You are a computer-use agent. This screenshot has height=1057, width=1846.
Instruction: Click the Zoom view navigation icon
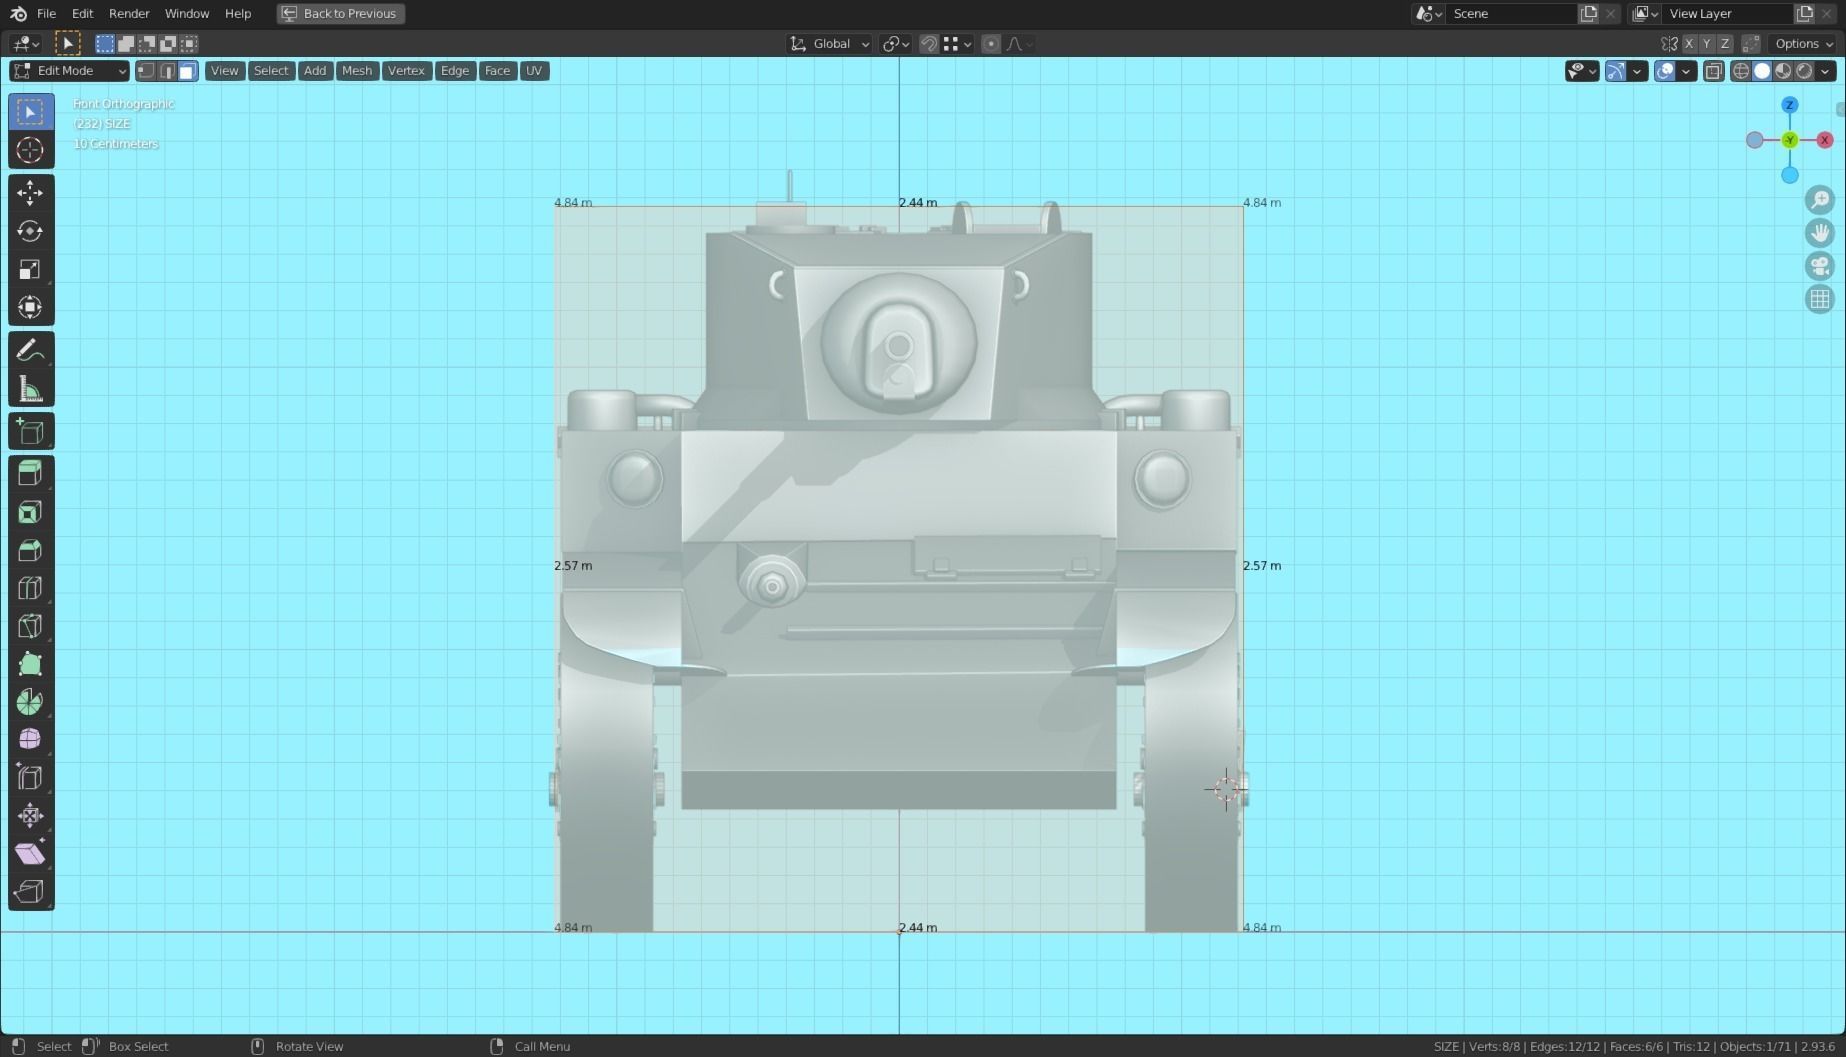[x=1819, y=200]
